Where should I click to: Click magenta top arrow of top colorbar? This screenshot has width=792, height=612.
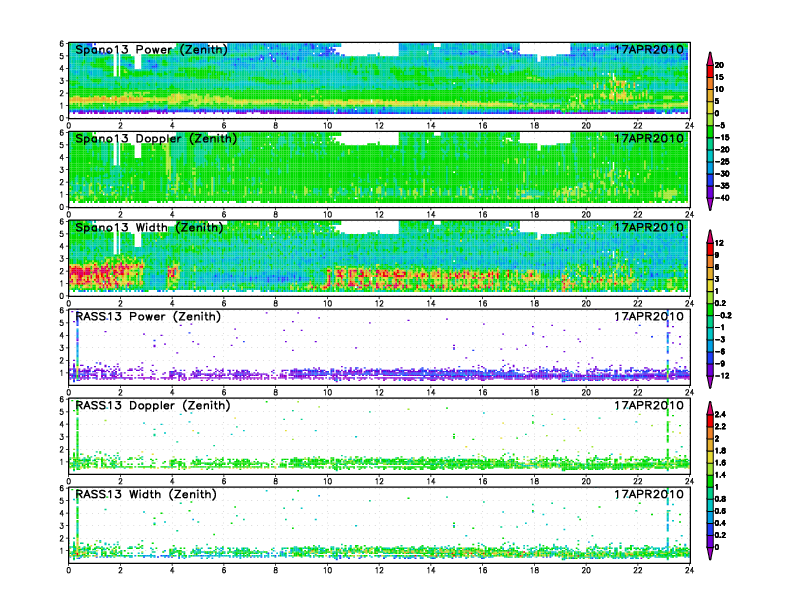pyautogui.click(x=710, y=59)
